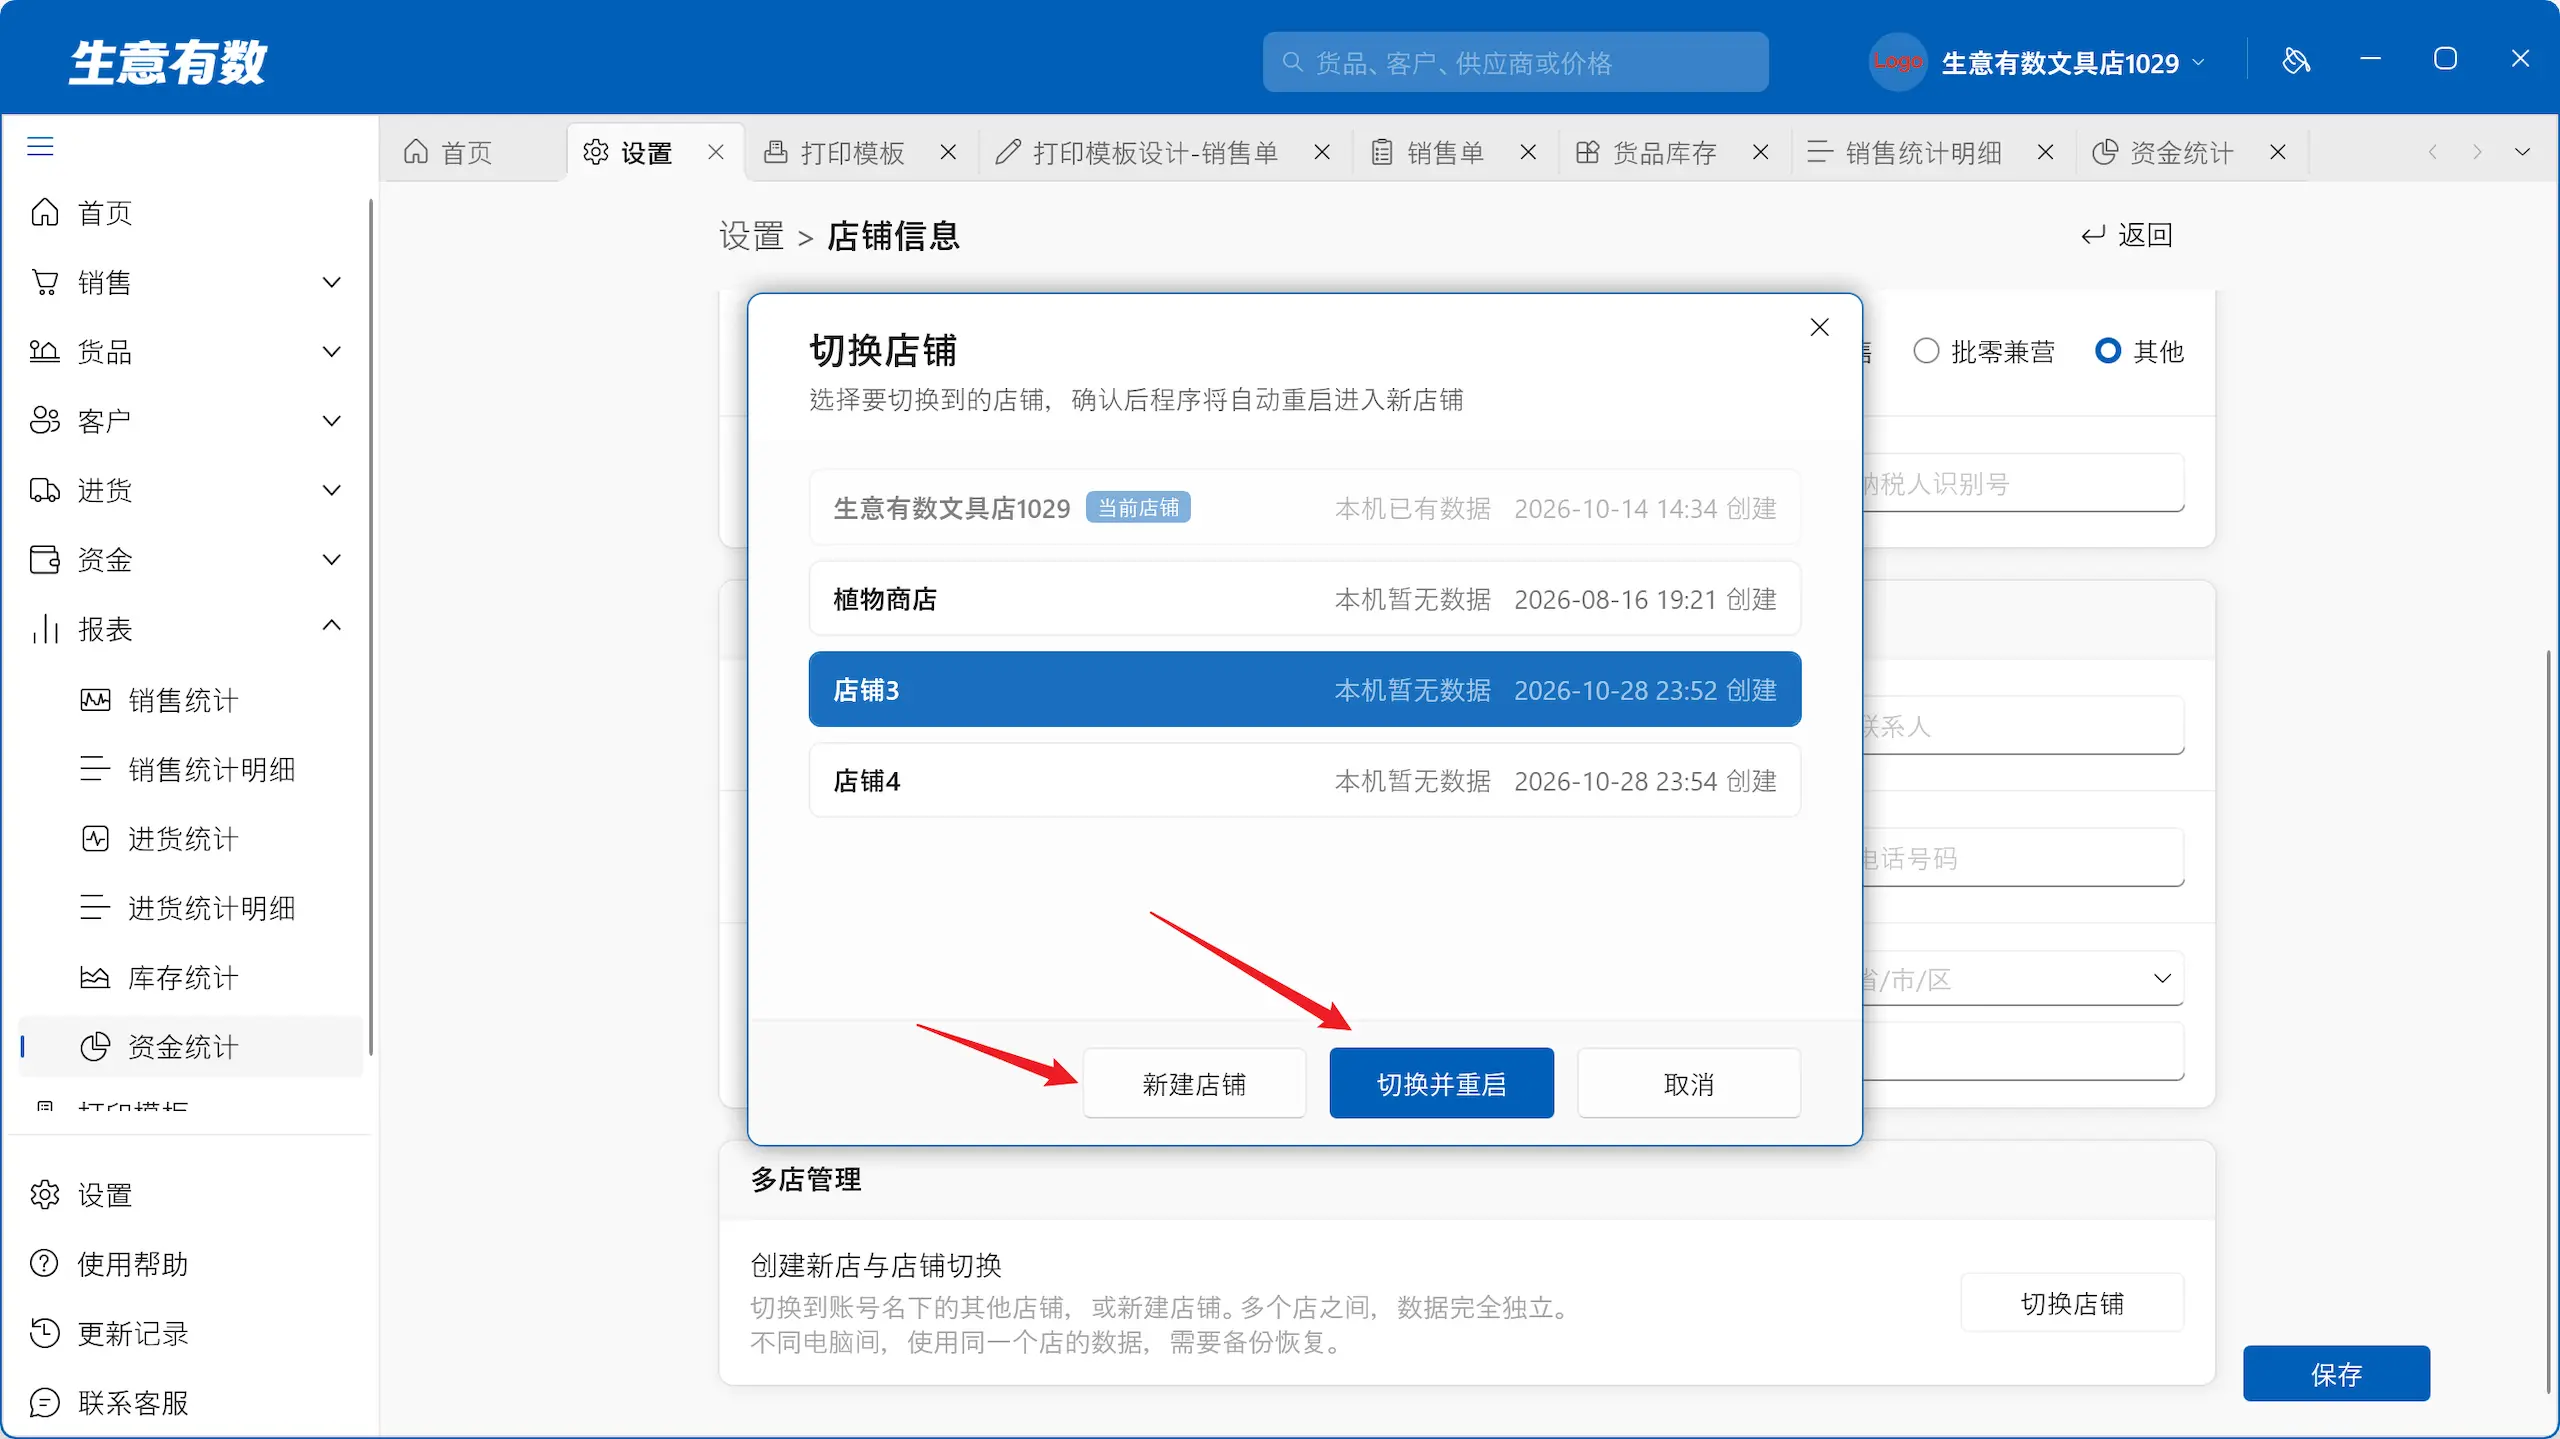Select the 店铺4 store row
This screenshot has width=2560, height=1439.
click(1305, 780)
